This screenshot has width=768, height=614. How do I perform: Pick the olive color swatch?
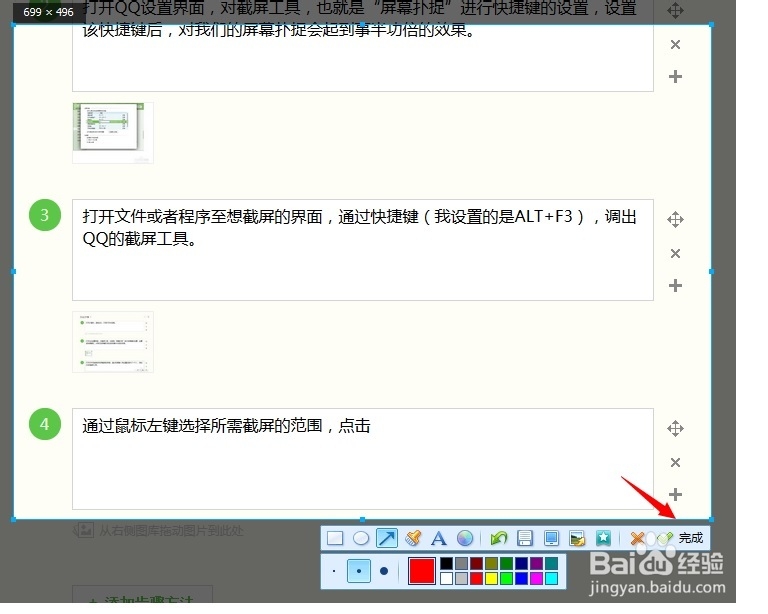491,563
